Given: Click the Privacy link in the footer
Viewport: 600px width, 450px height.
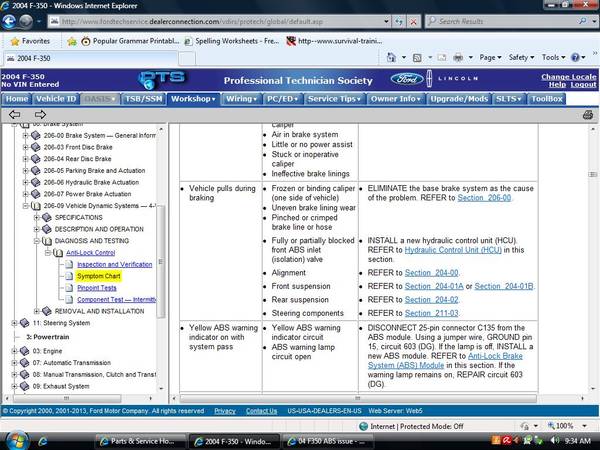Looking at the screenshot, I should coord(225,411).
